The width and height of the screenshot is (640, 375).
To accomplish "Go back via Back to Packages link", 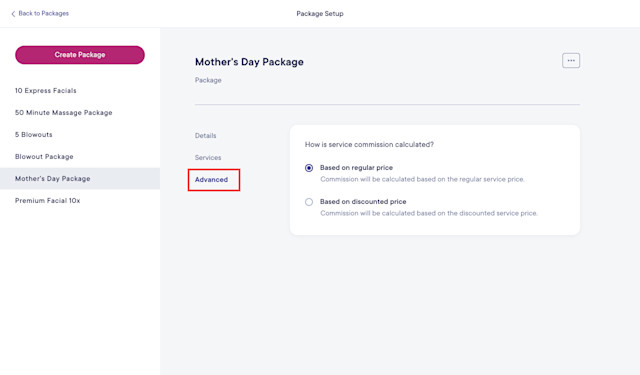I will pyautogui.click(x=43, y=13).
